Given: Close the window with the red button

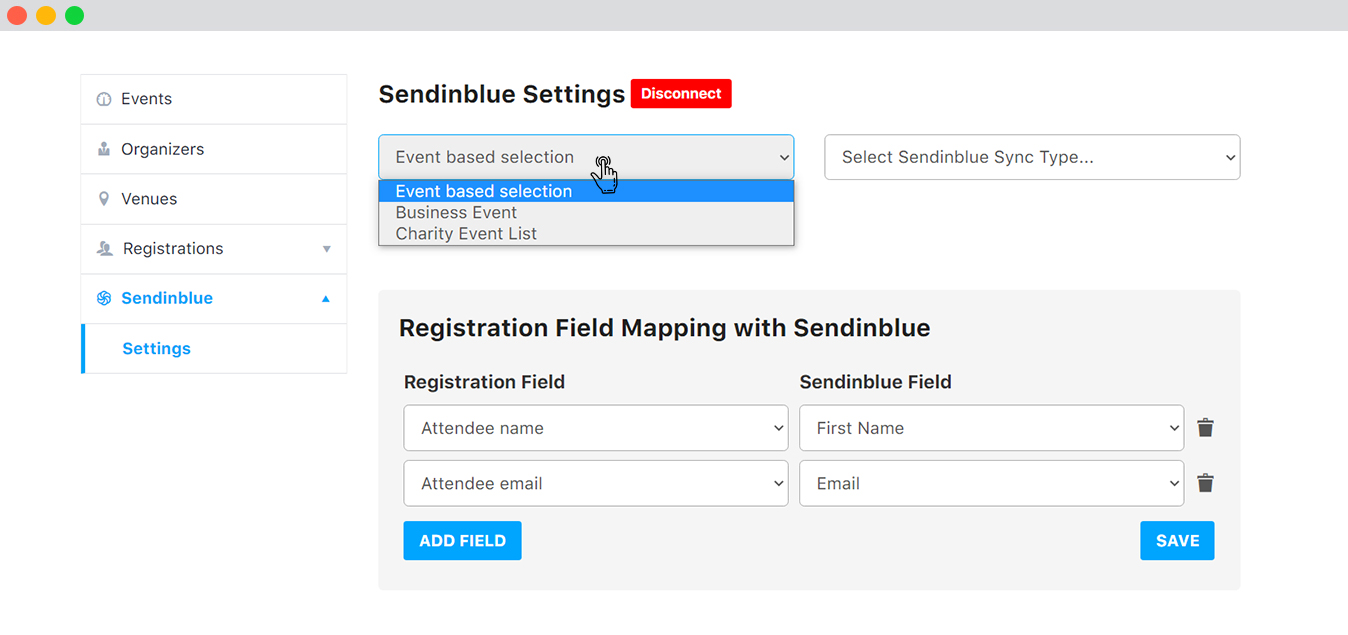Looking at the screenshot, I should click(x=17, y=15).
